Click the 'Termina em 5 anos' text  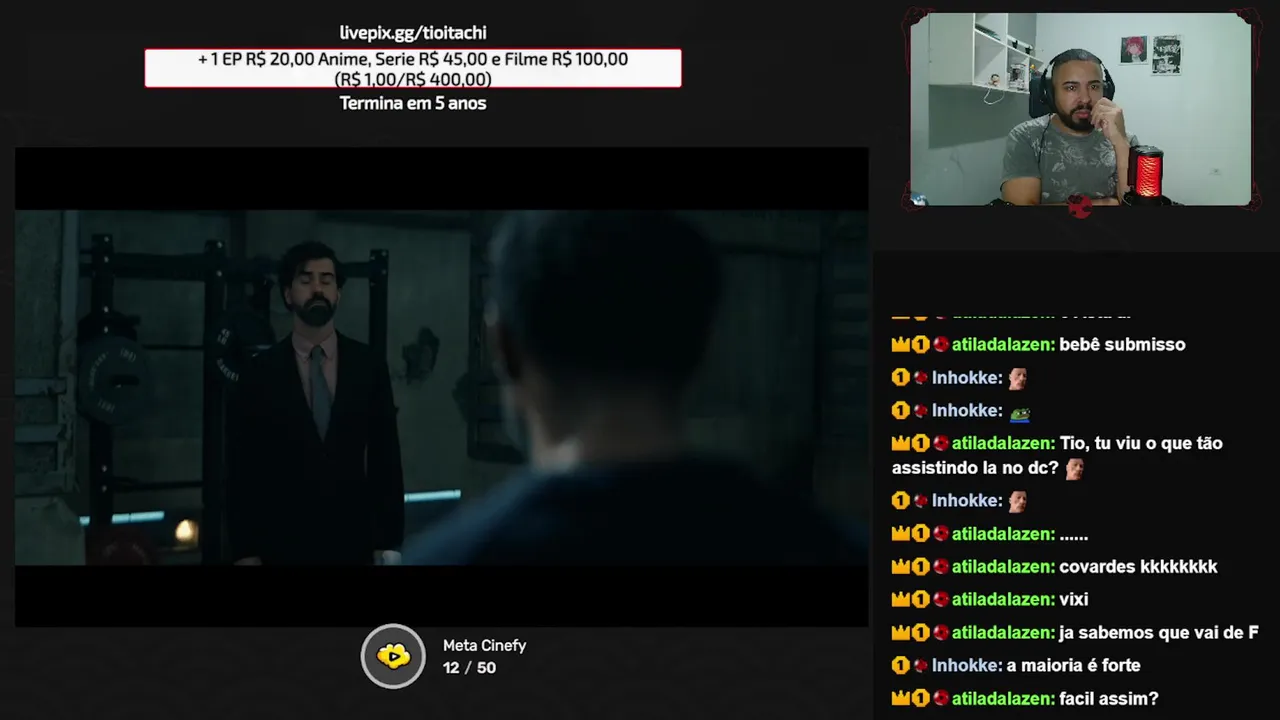[413, 103]
